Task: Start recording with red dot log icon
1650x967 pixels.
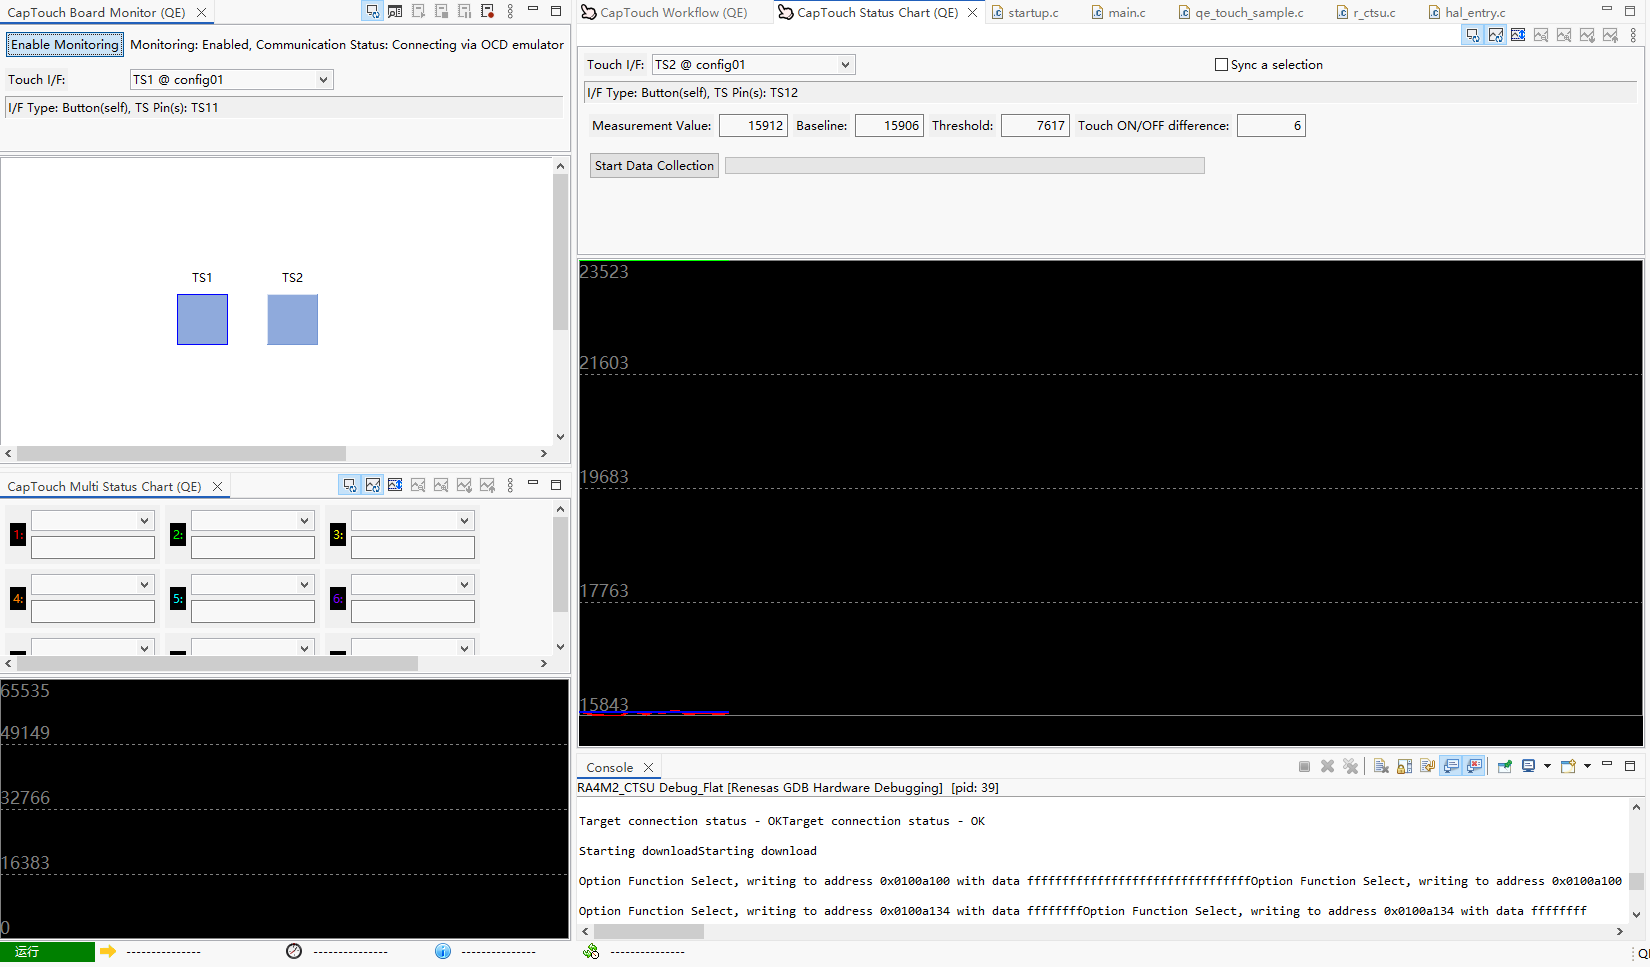Action: click(x=487, y=12)
